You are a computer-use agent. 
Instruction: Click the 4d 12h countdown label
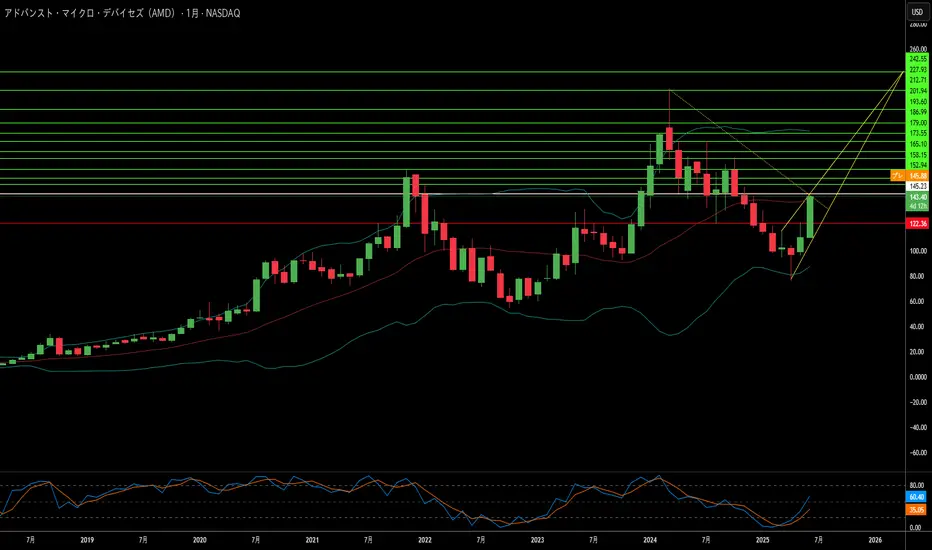coord(918,206)
